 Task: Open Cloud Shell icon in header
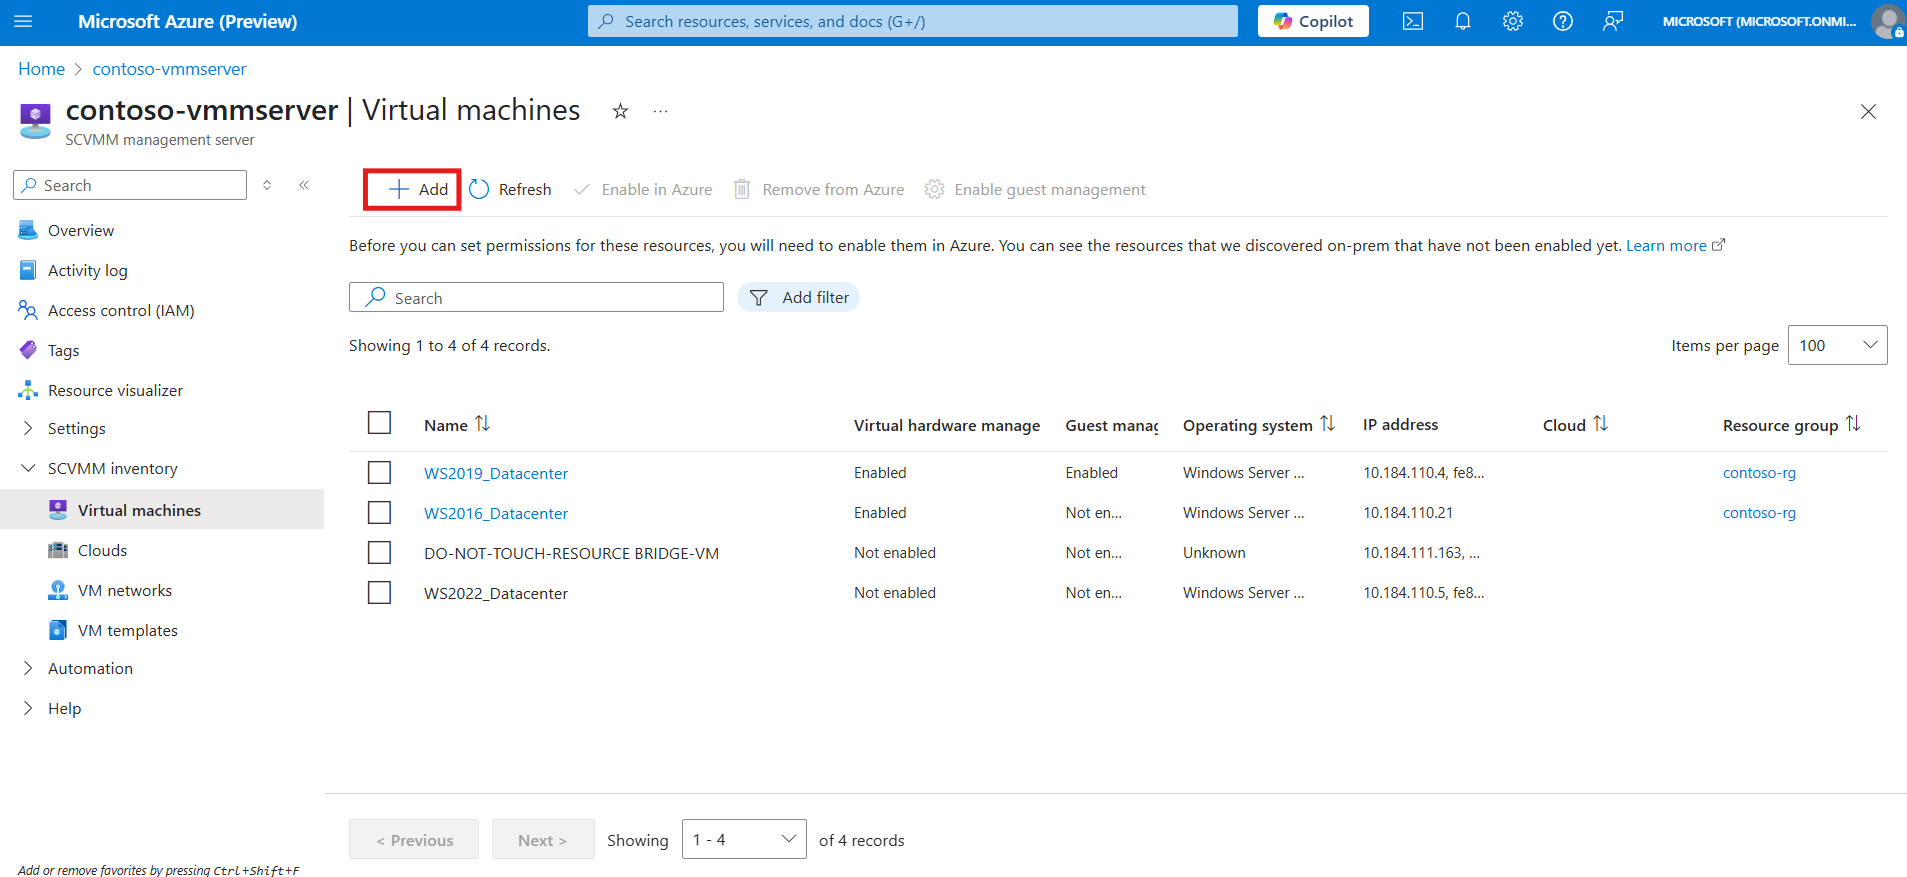[x=1413, y=21]
